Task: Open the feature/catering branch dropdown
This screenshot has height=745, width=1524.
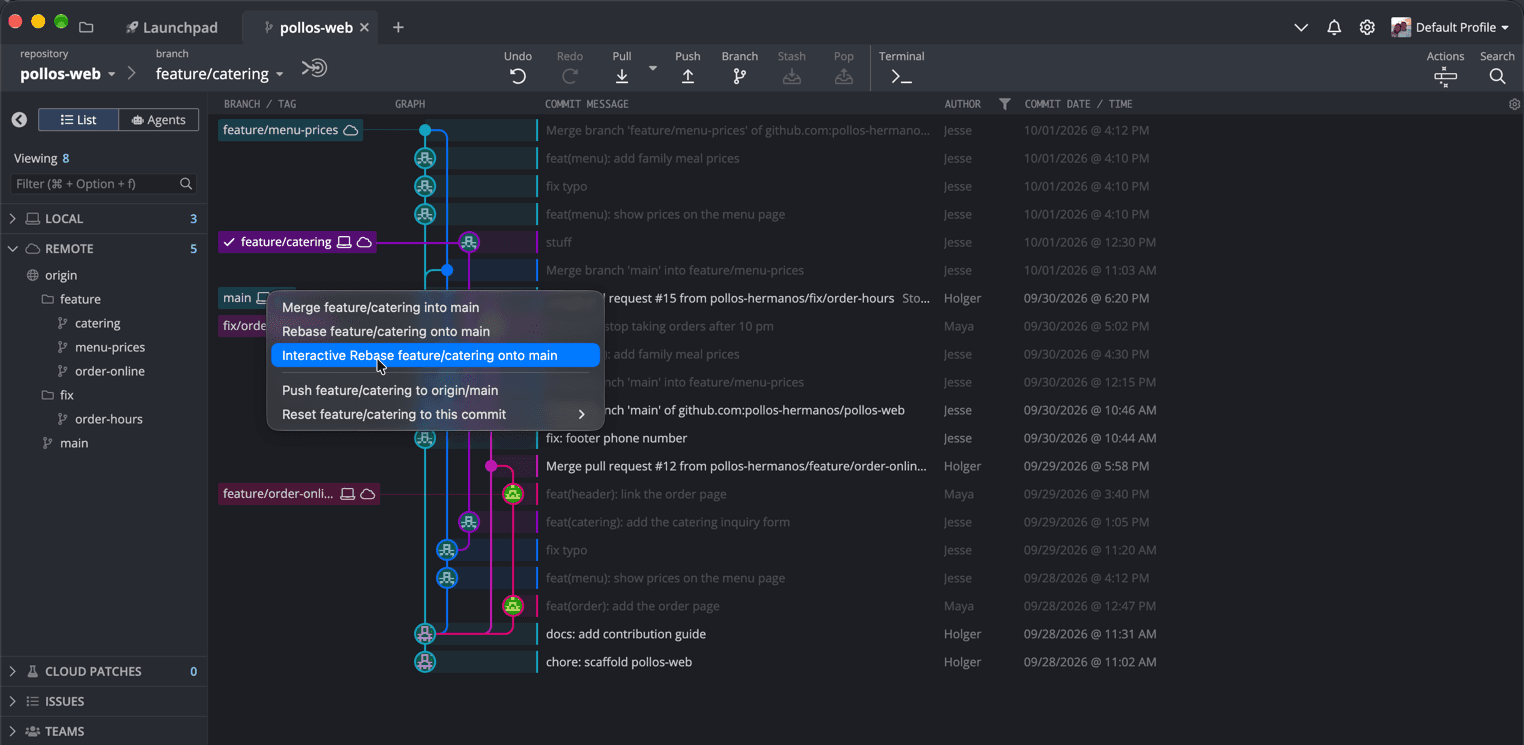Action: click(x=219, y=74)
